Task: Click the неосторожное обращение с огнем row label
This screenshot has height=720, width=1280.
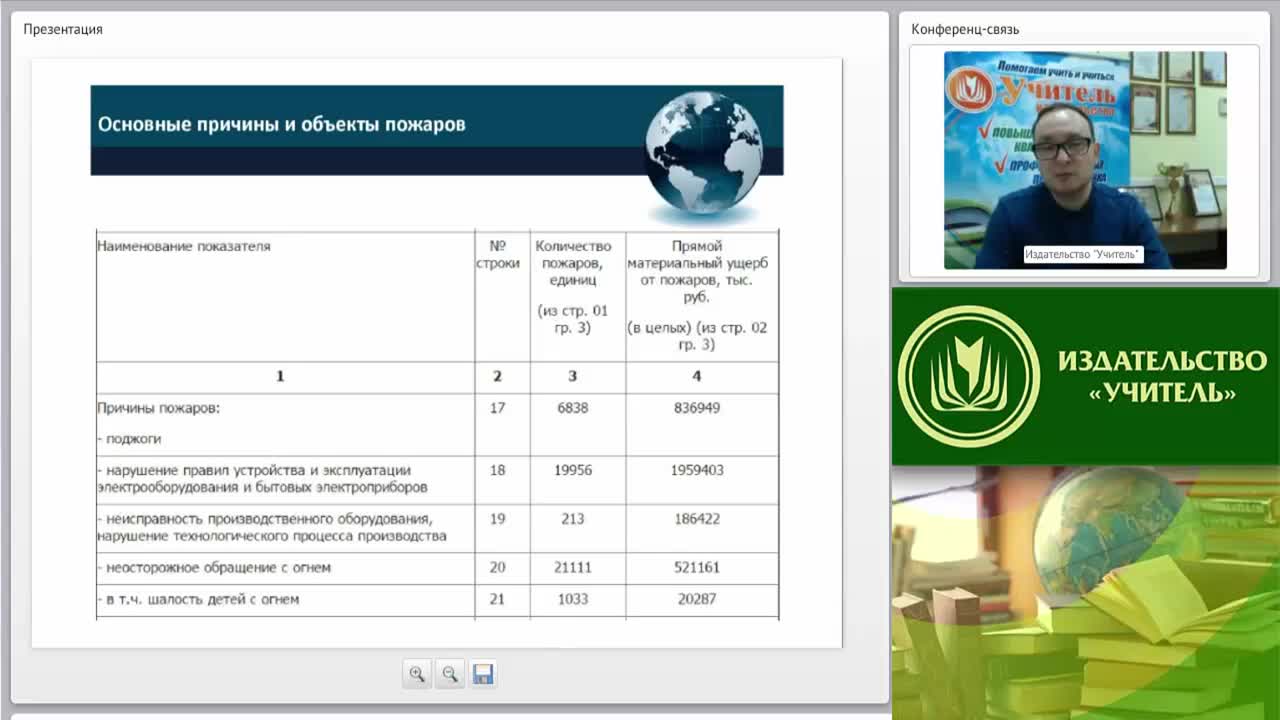Action: (x=214, y=568)
